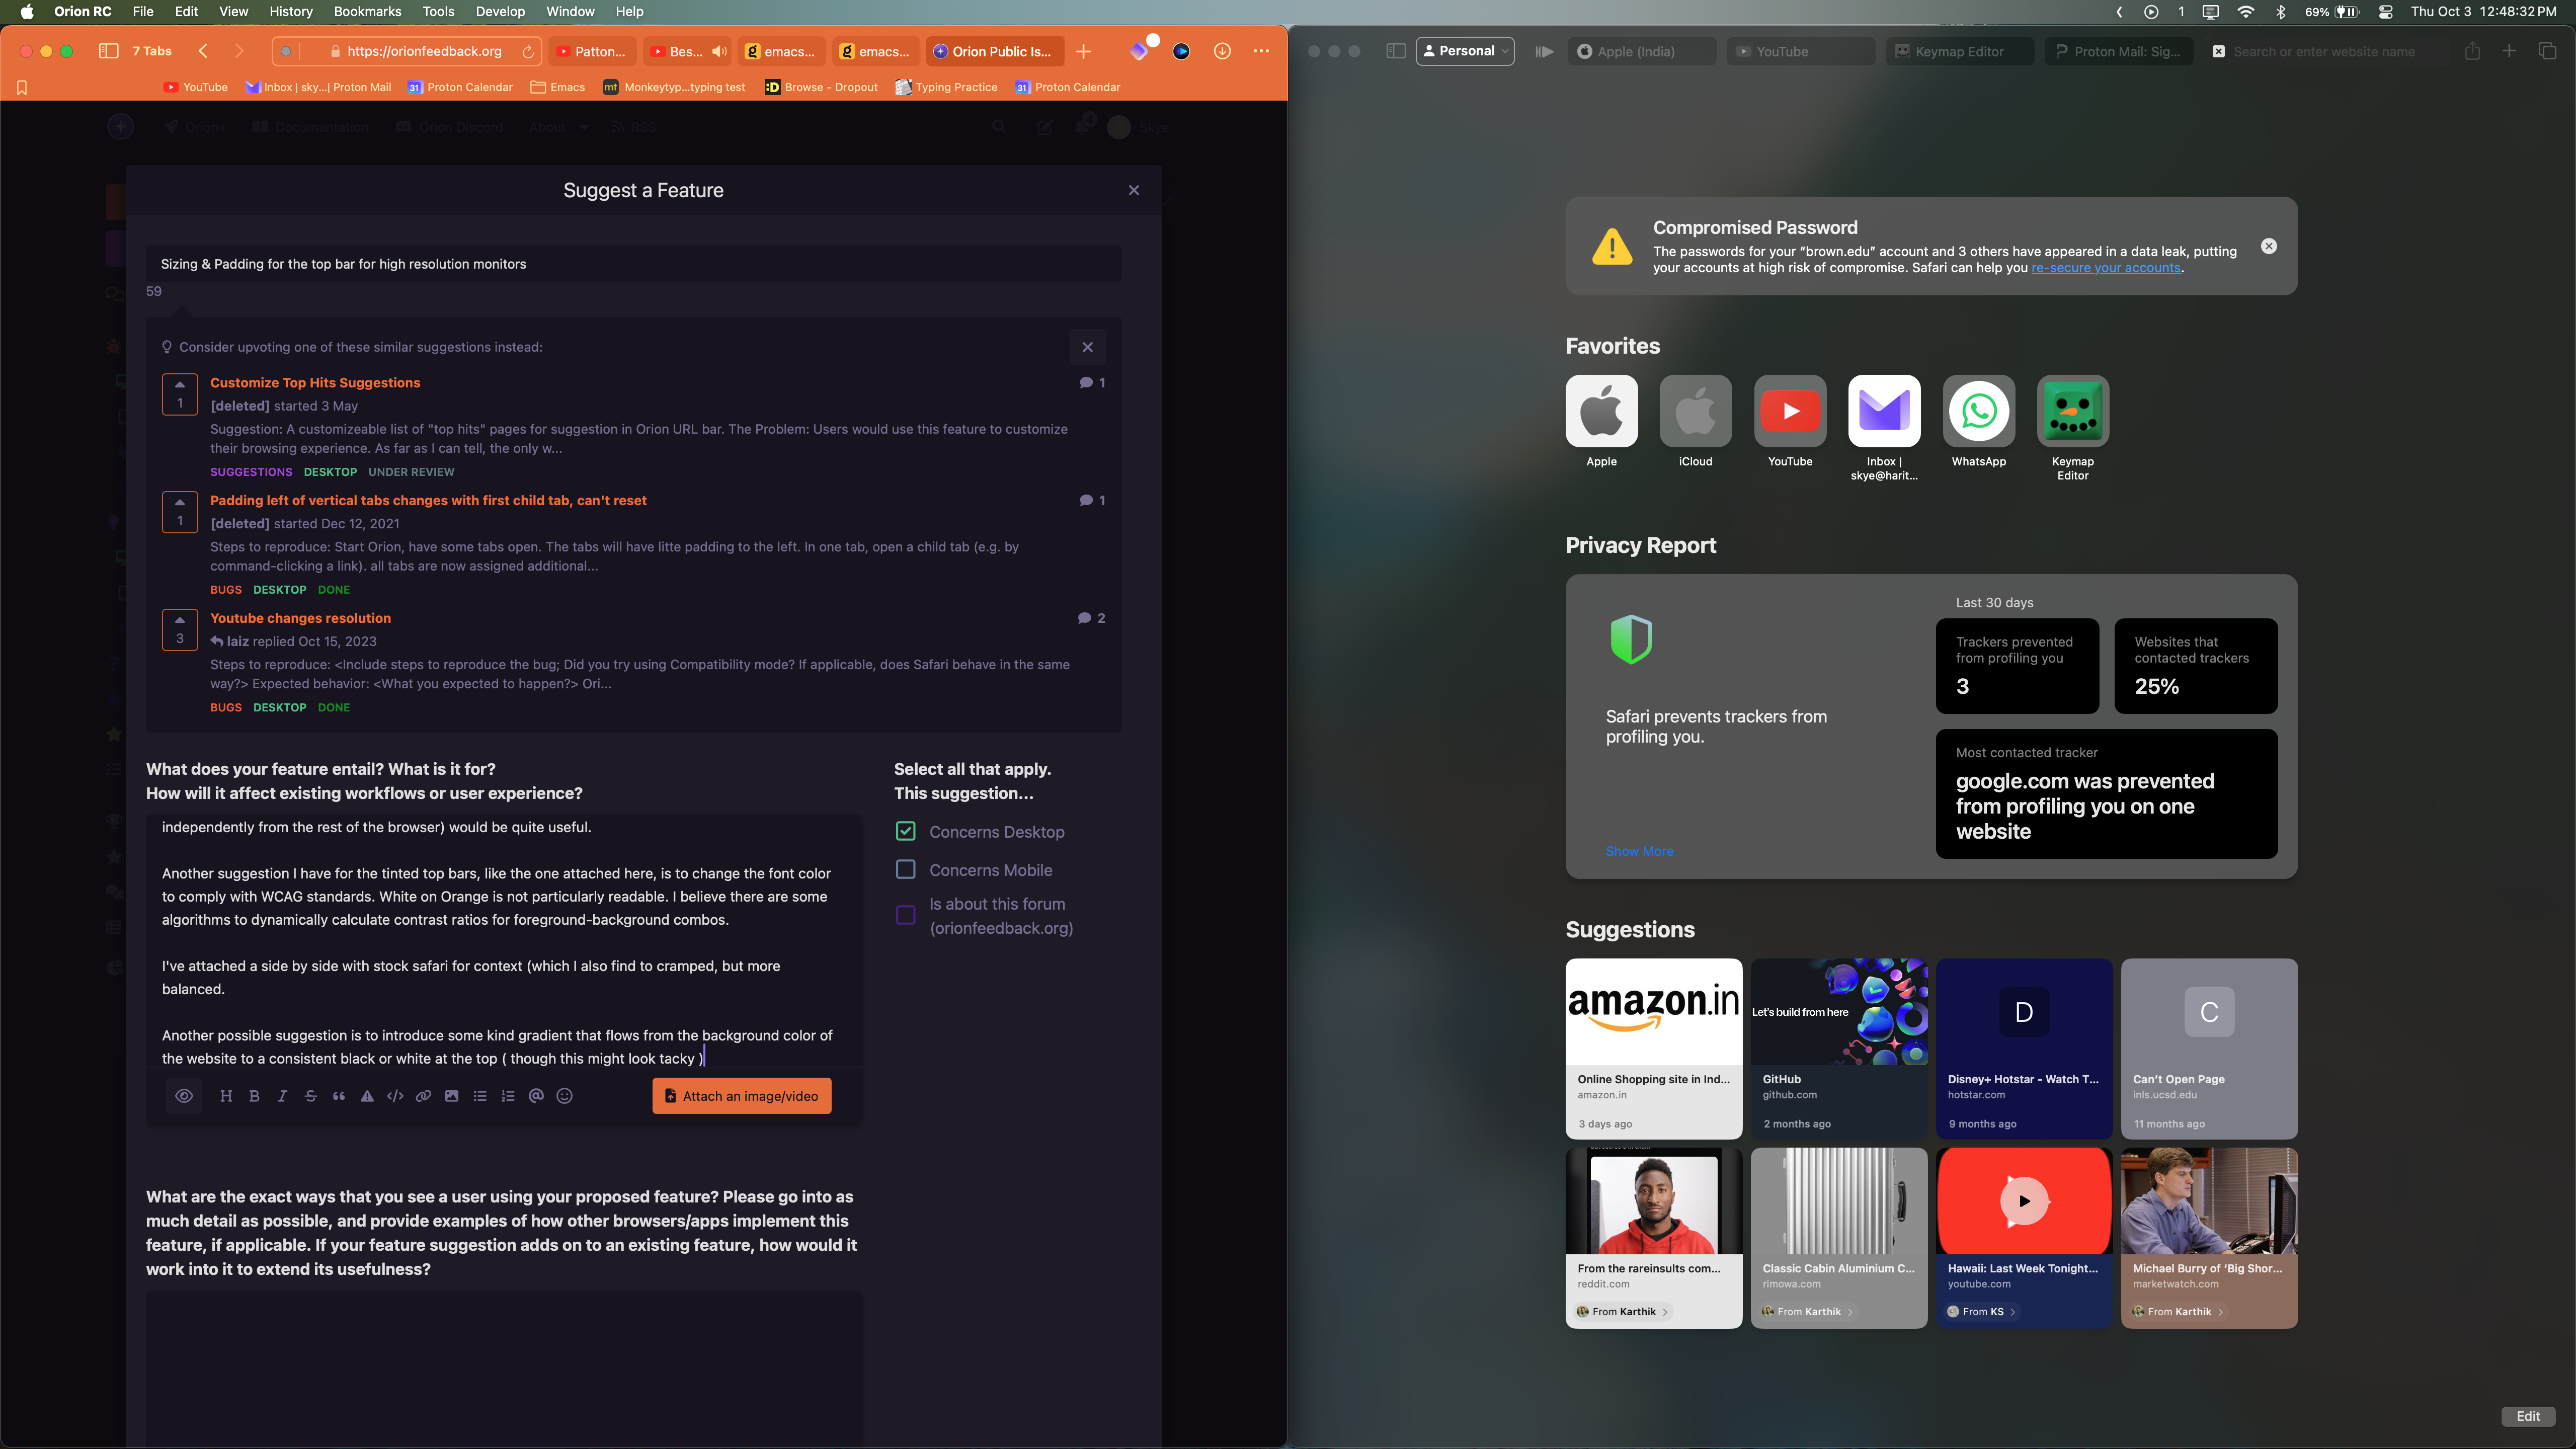Viewport: 2576px width, 1449px height.
Task: Open the Orion forum search
Action: (x=999, y=127)
